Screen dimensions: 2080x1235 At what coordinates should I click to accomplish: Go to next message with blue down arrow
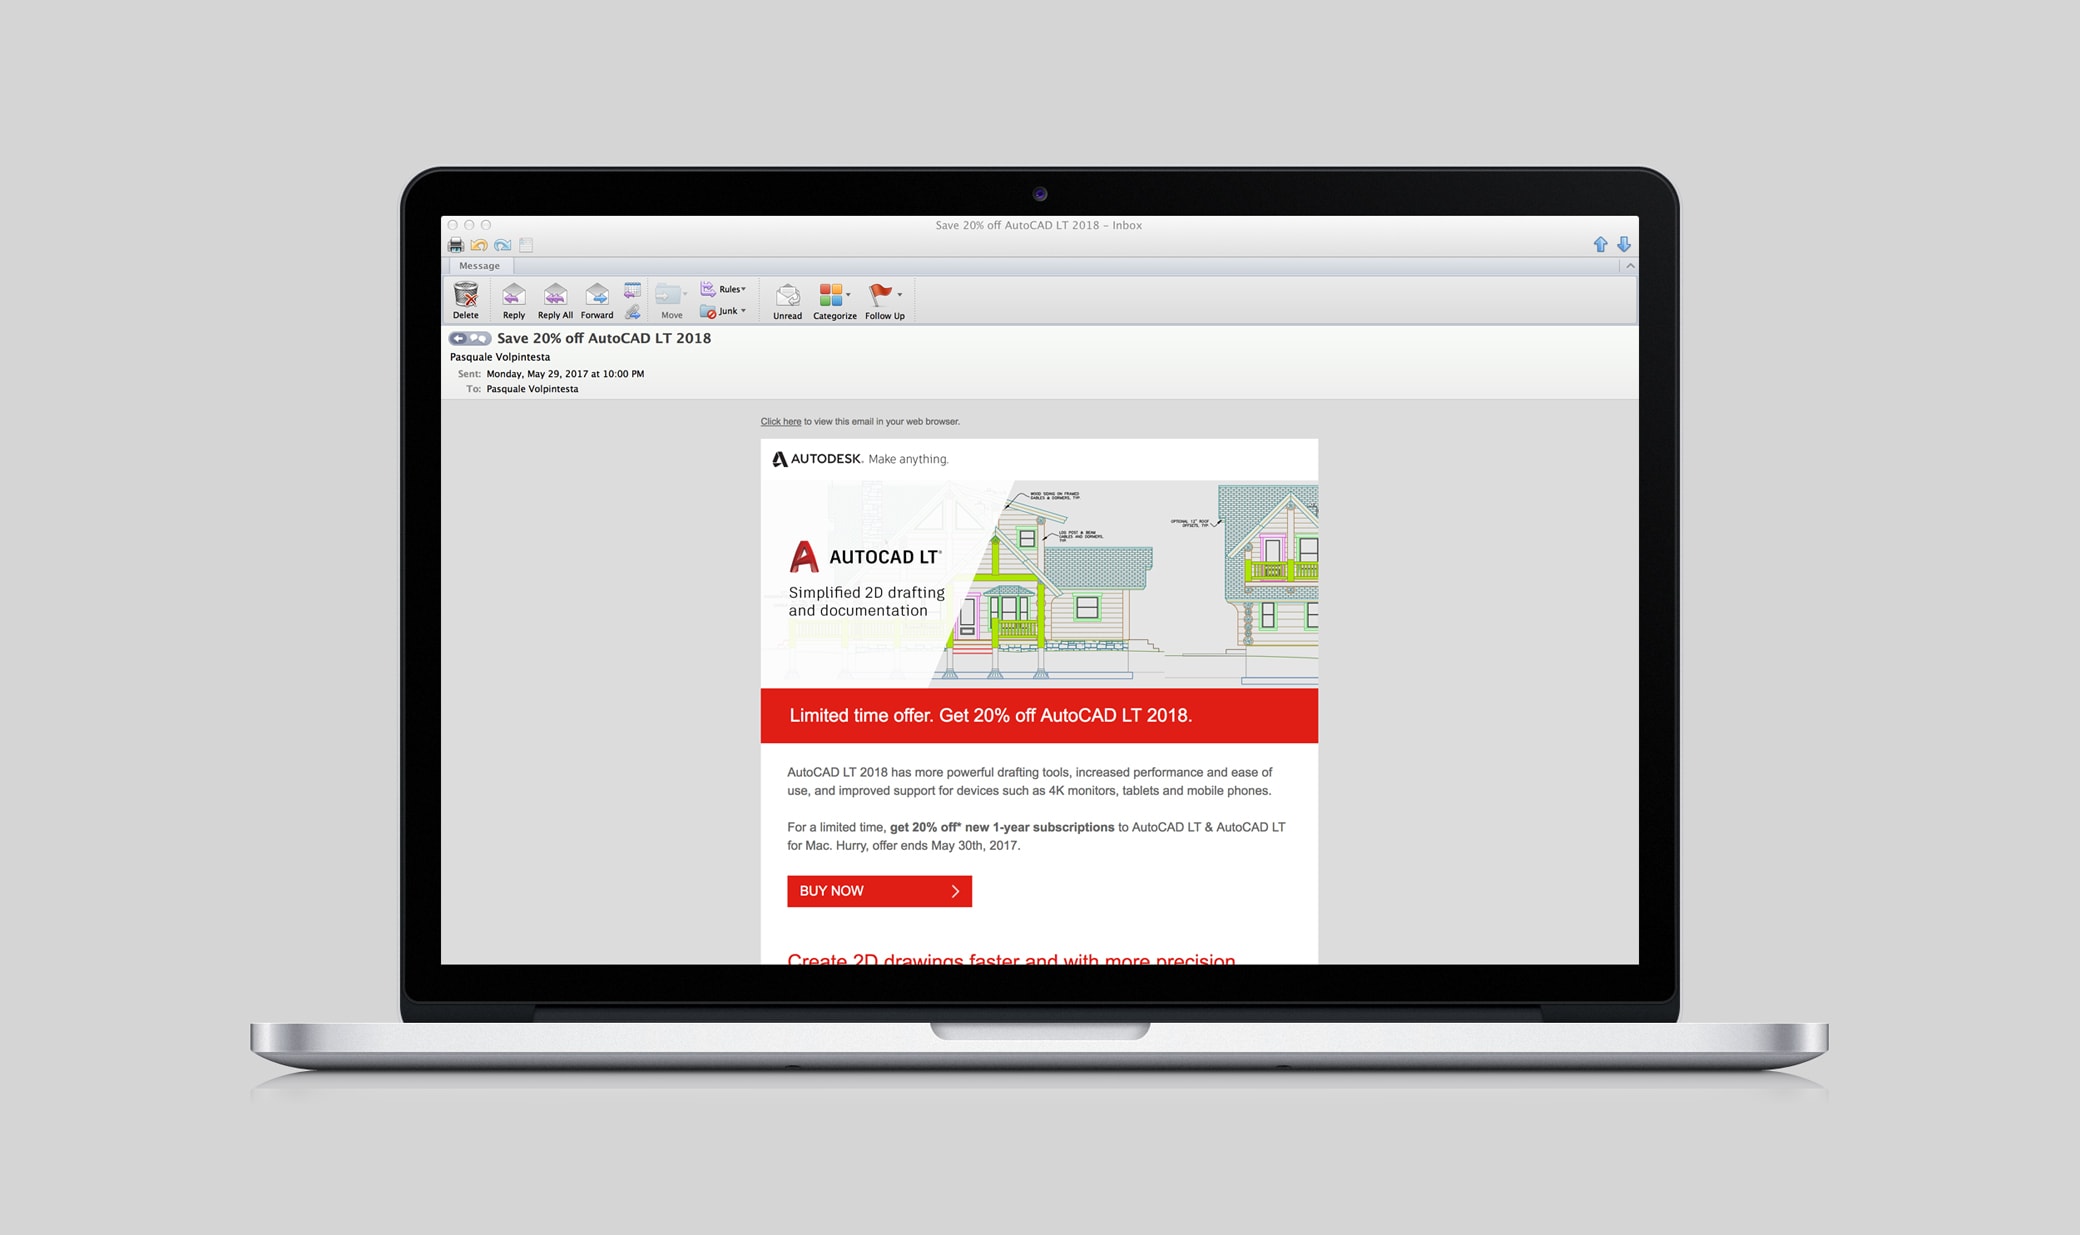(x=1624, y=244)
